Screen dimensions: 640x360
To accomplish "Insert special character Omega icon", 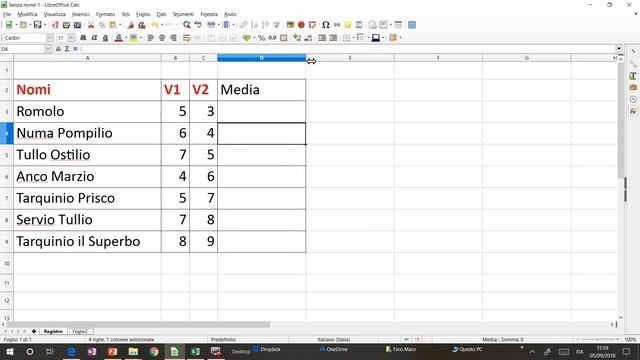I will tap(325, 25).
